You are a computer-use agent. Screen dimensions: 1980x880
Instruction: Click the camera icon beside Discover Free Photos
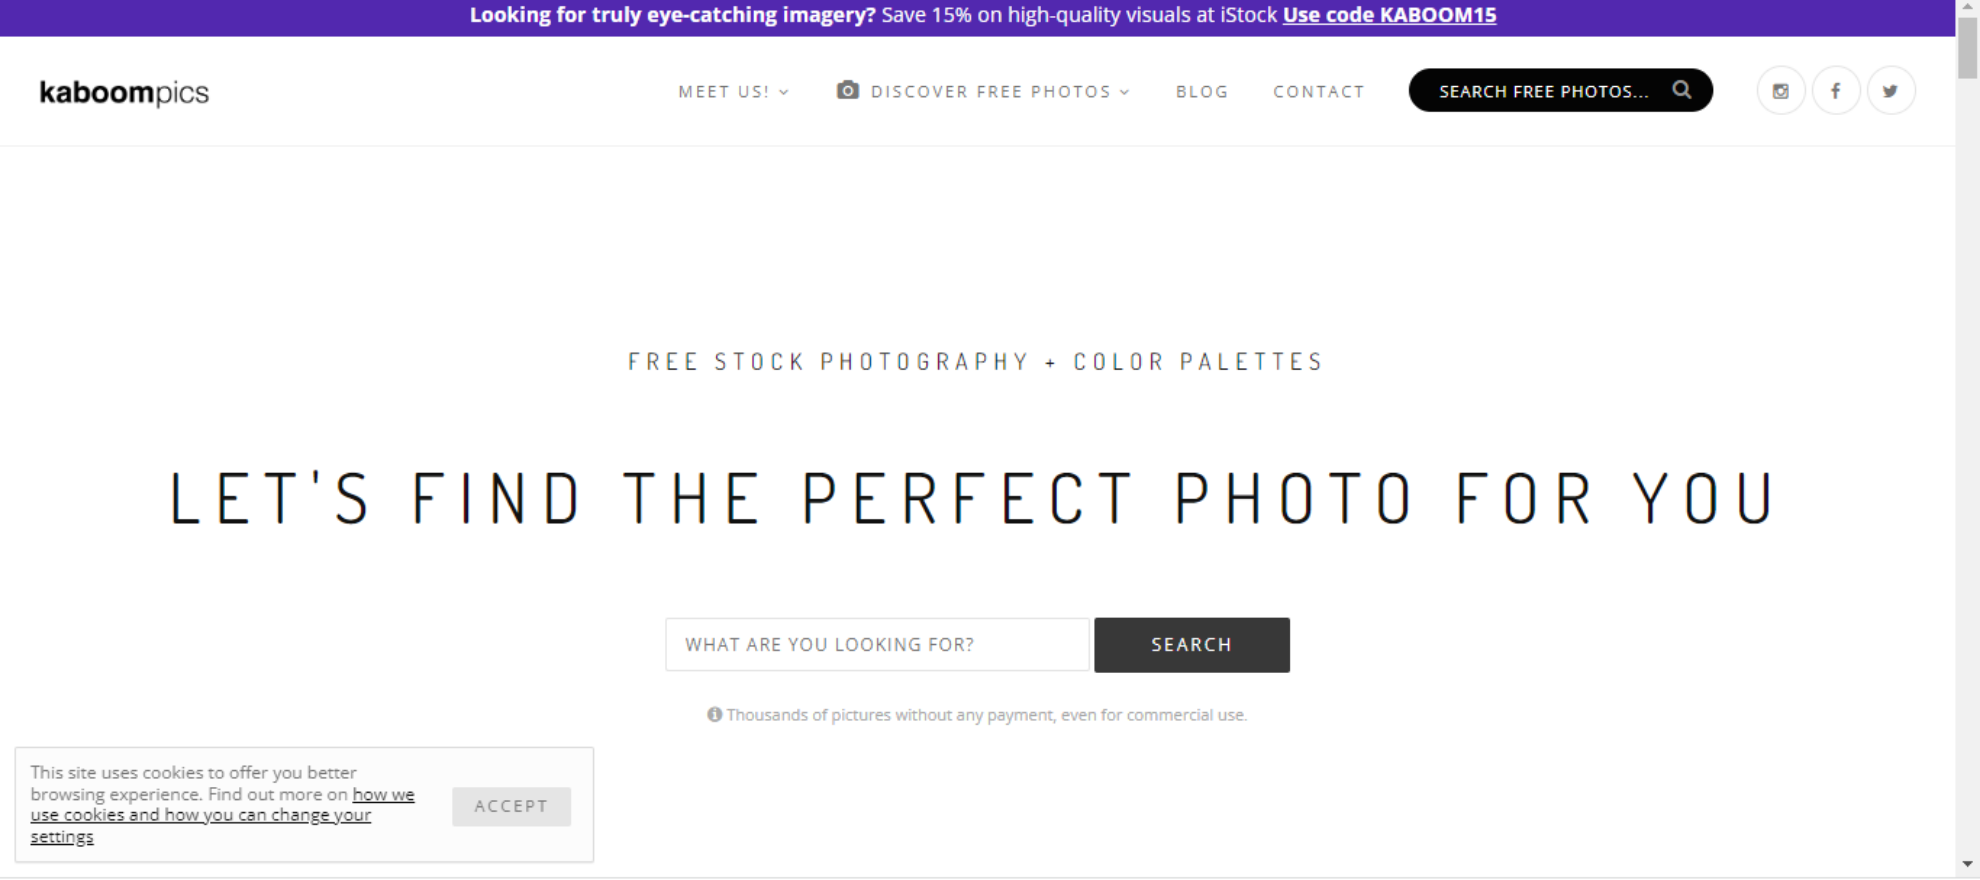click(x=848, y=90)
